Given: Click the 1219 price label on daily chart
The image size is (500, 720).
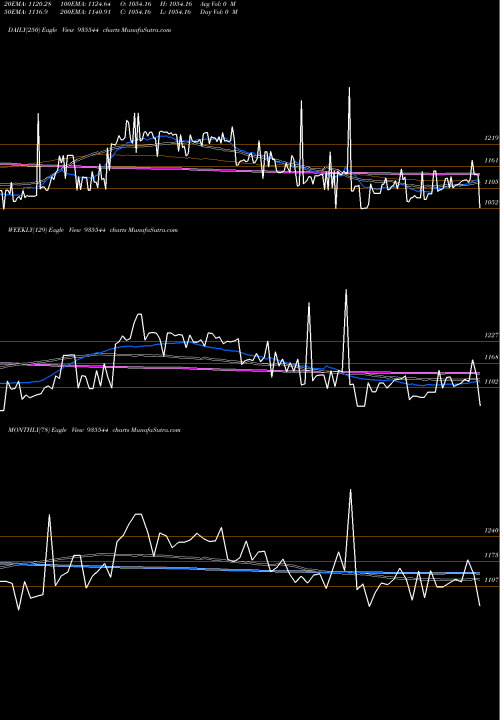Looking at the screenshot, I should pyautogui.click(x=491, y=138).
